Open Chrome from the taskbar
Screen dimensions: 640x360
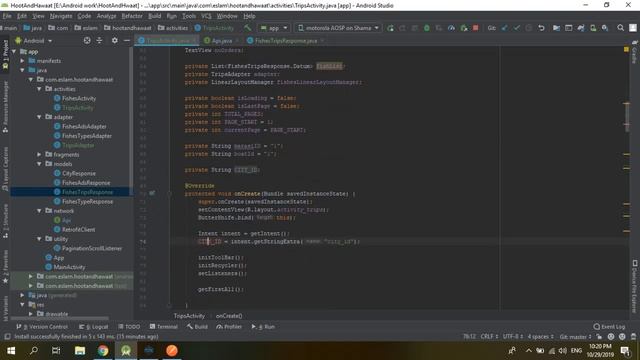coord(103,351)
